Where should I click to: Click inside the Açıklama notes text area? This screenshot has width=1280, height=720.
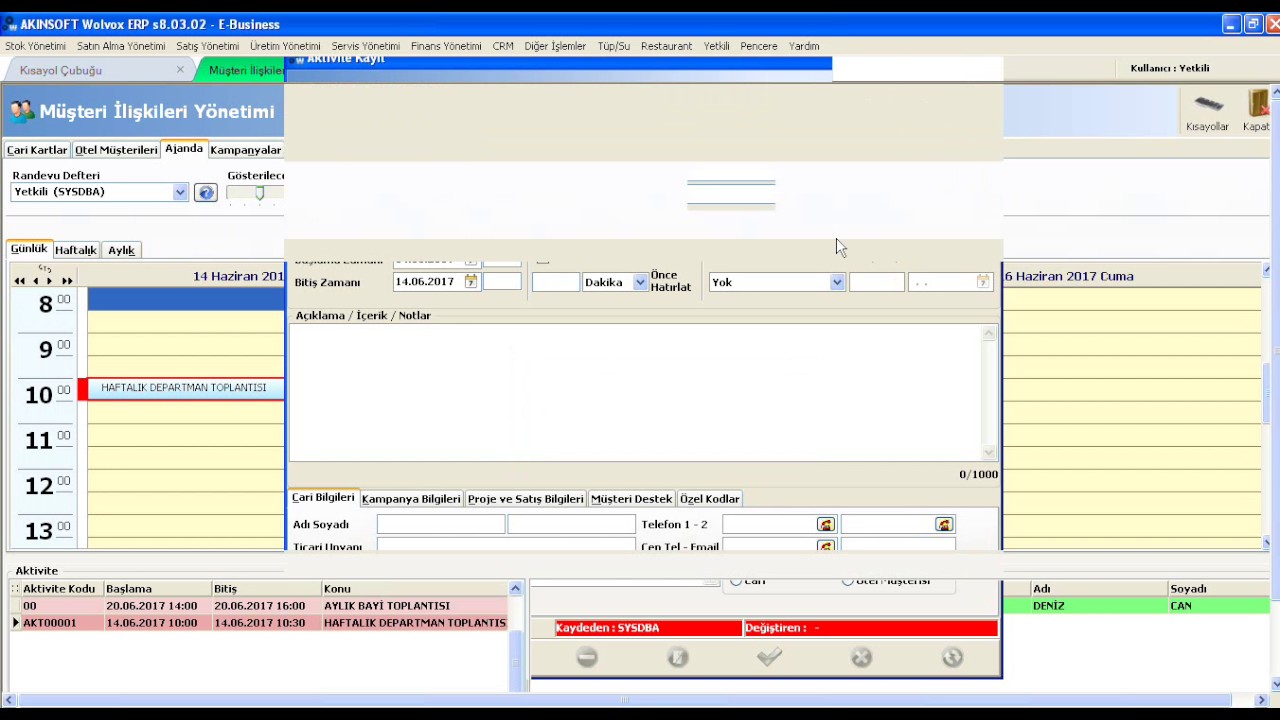pyautogui.click(x=636, y=392)
